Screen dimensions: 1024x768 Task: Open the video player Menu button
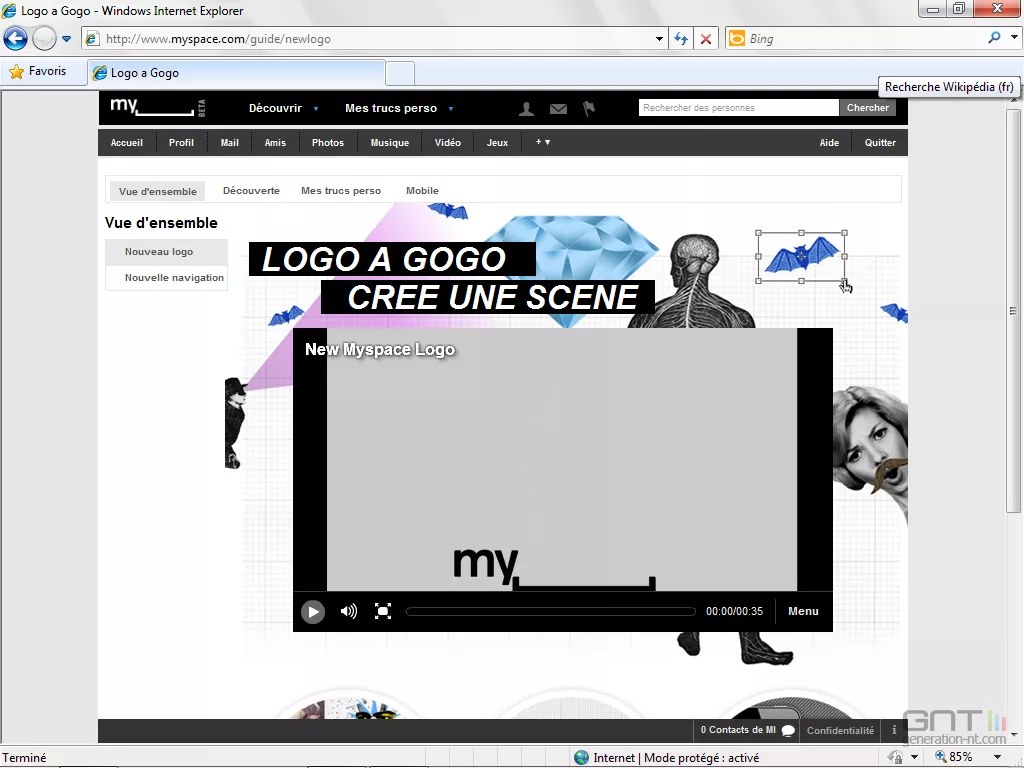coord(803,611)
